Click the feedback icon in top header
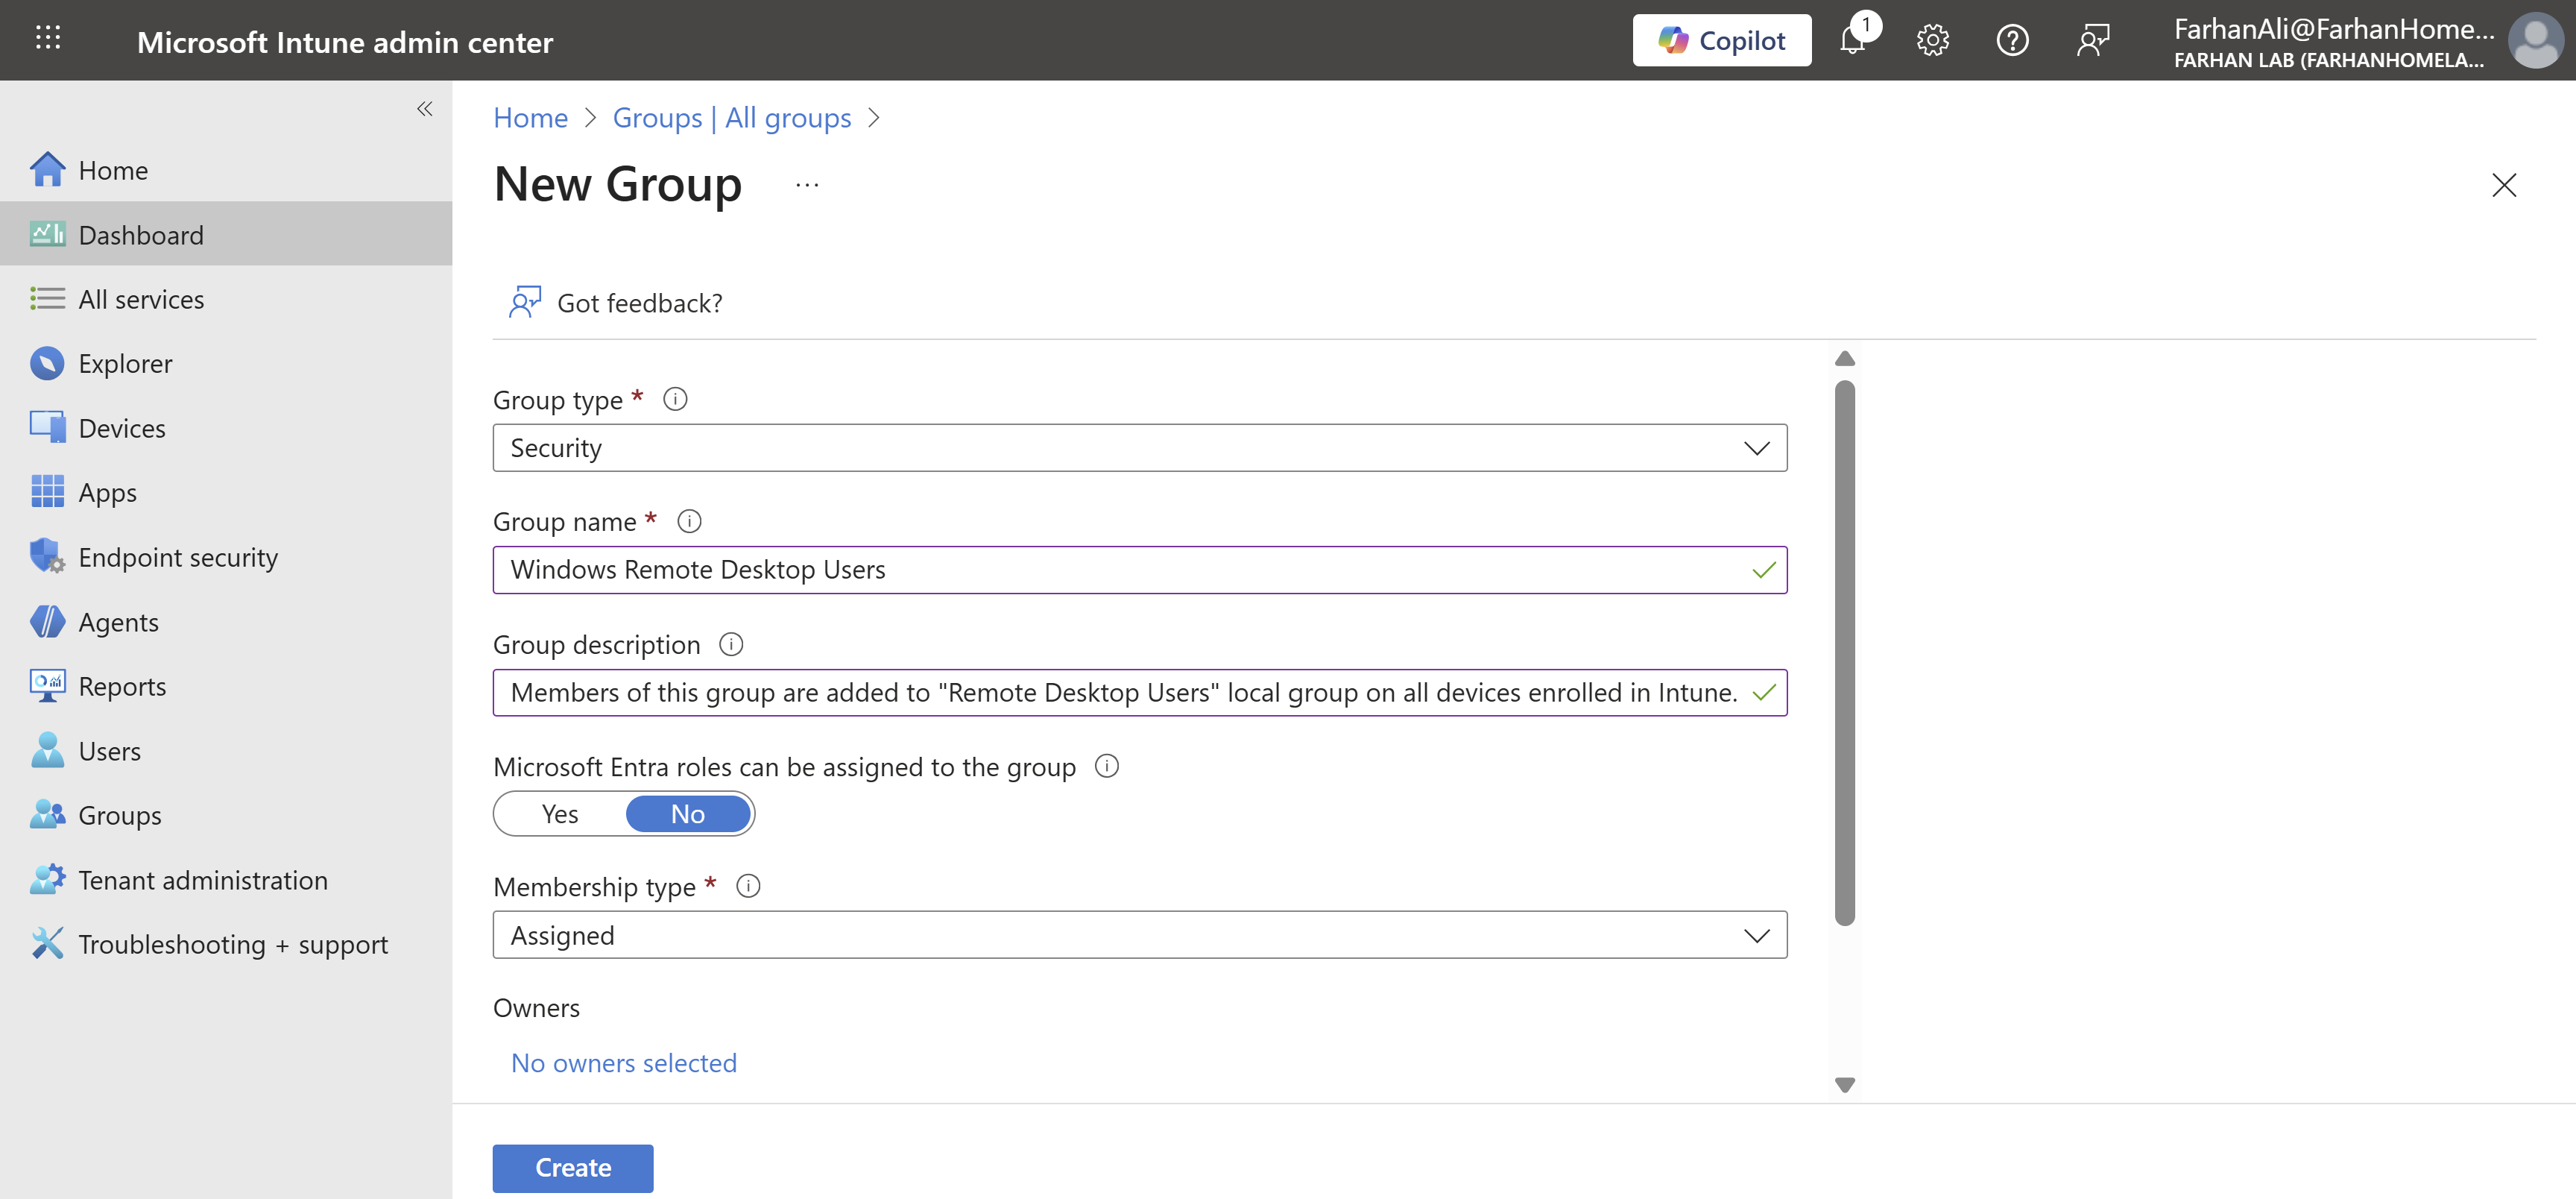Image resolution: width=2576 pixels, height=1199 pixels. point(2093,41)
